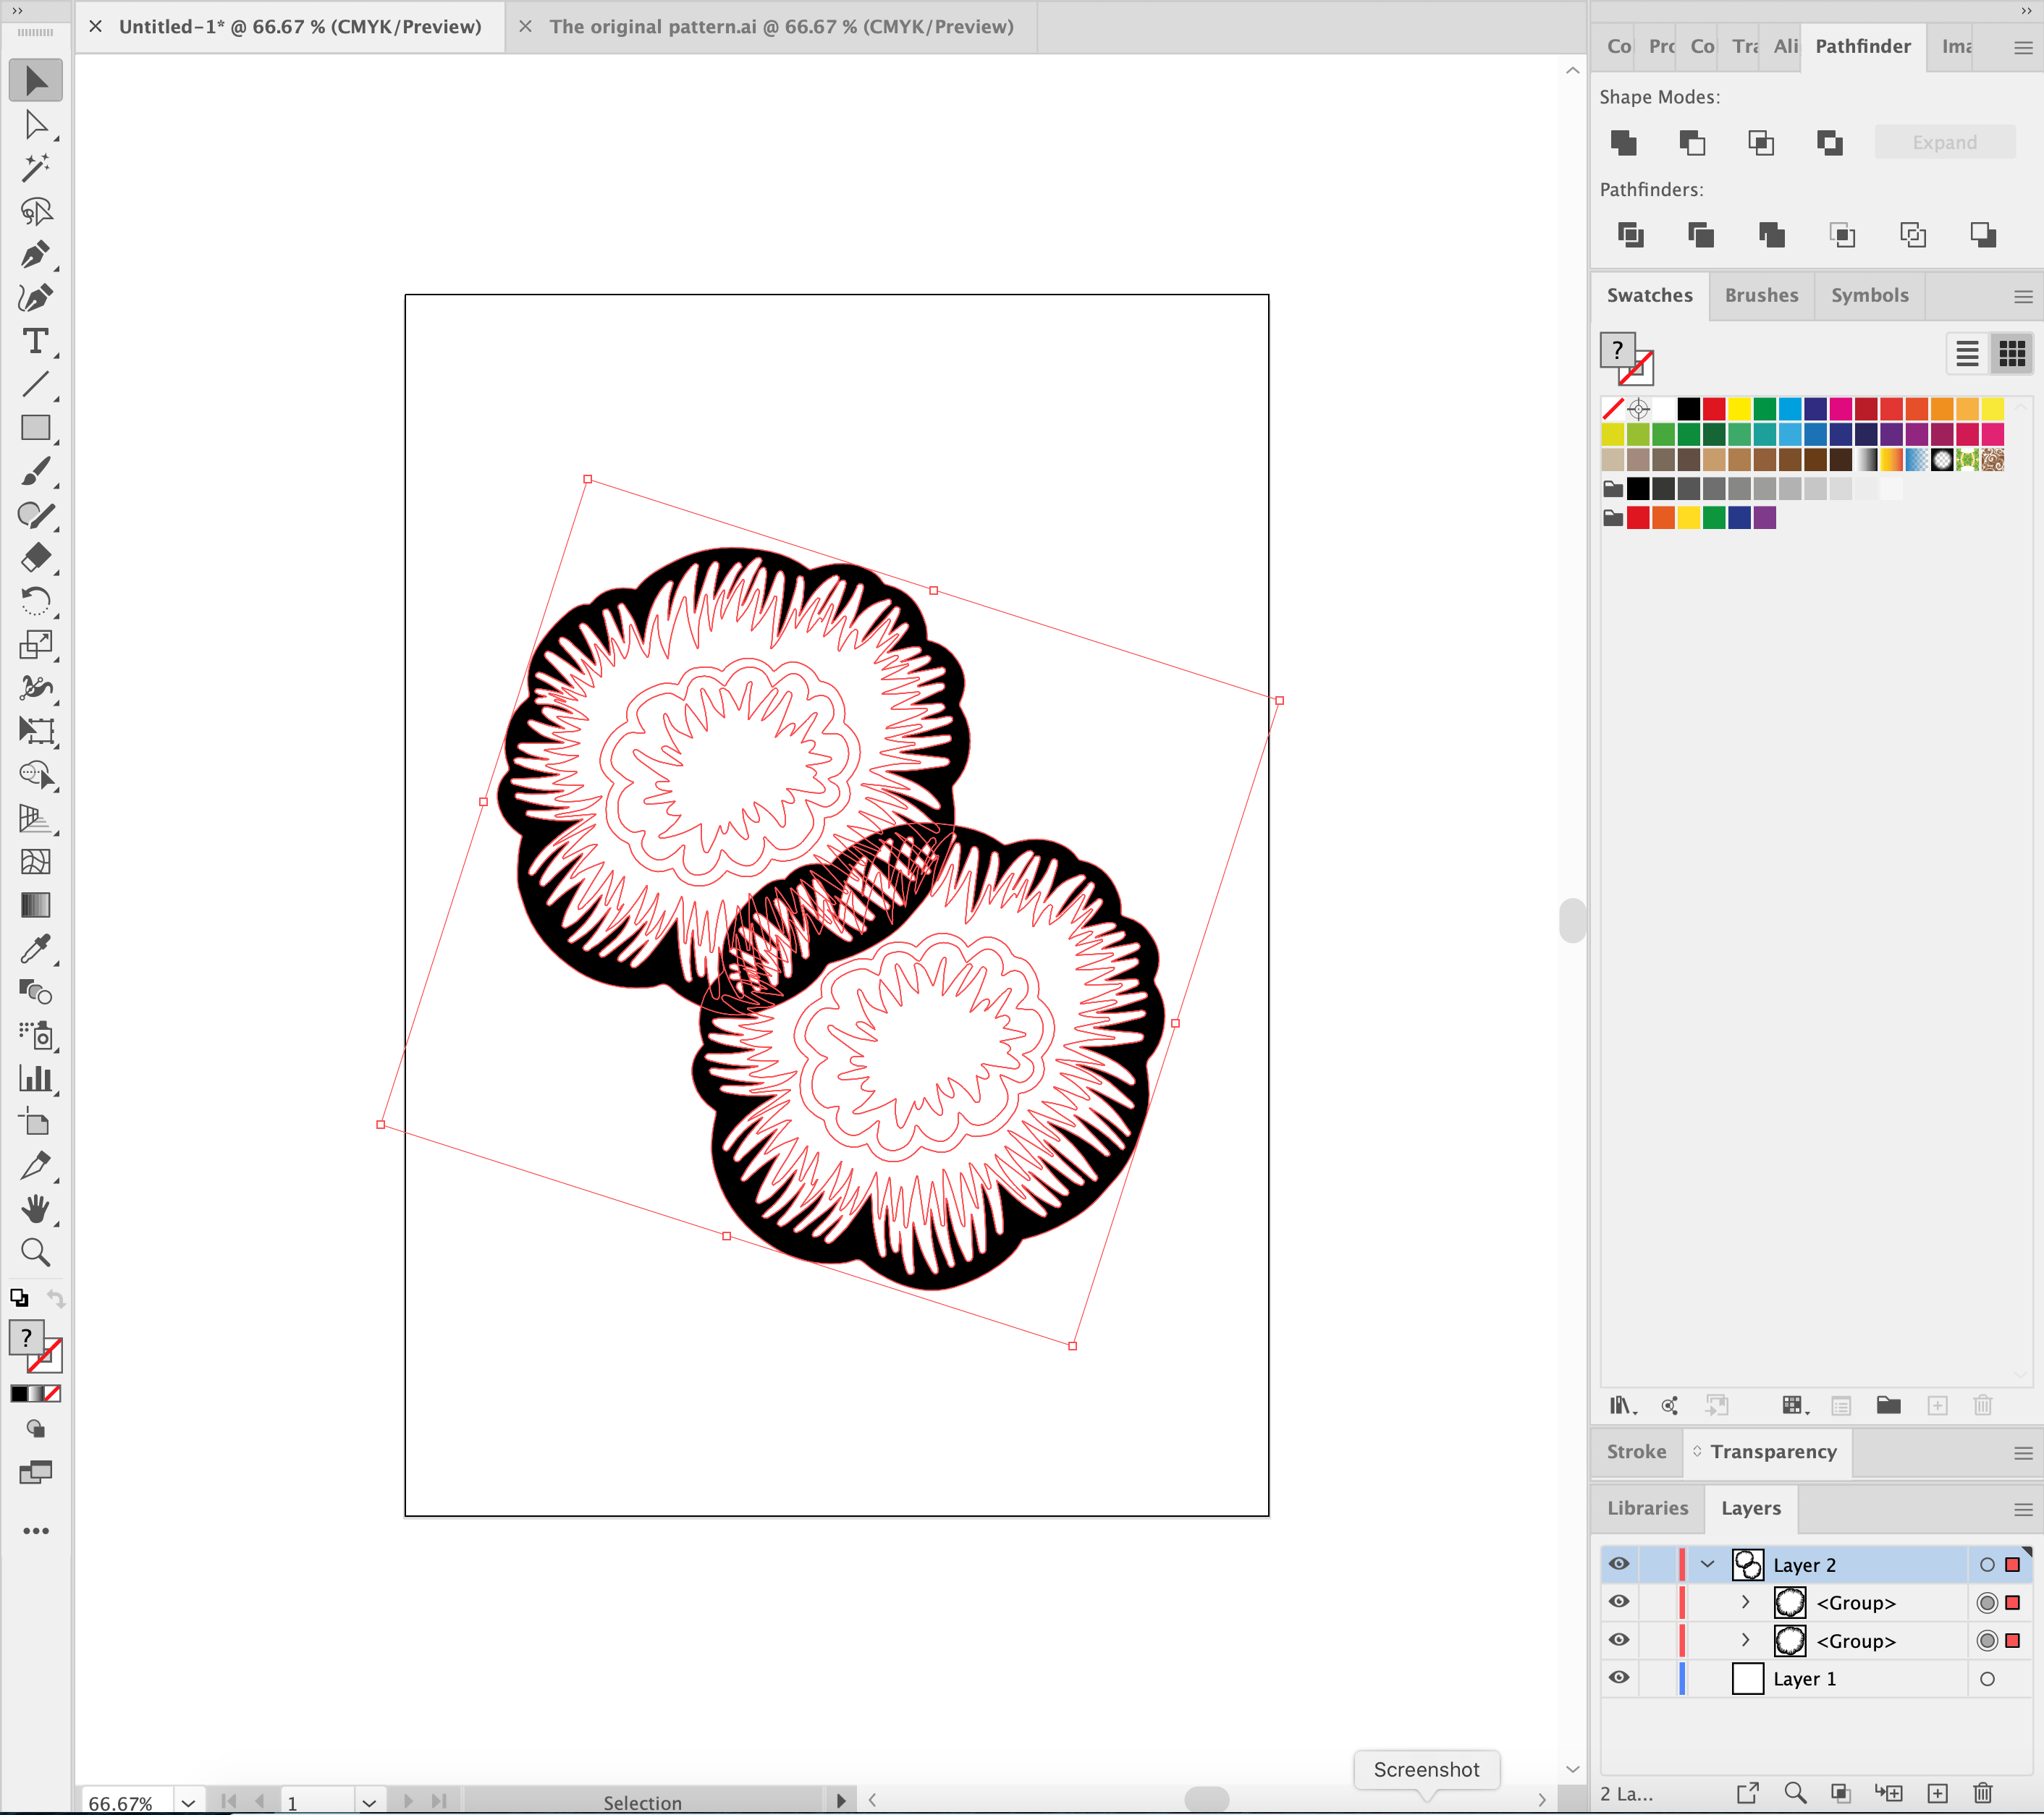Image resolution: width=2044 pixels, height=1815 pixels.
Task: Collapse the Layer 2 contents
Action: click(x=1707, y=1564)
